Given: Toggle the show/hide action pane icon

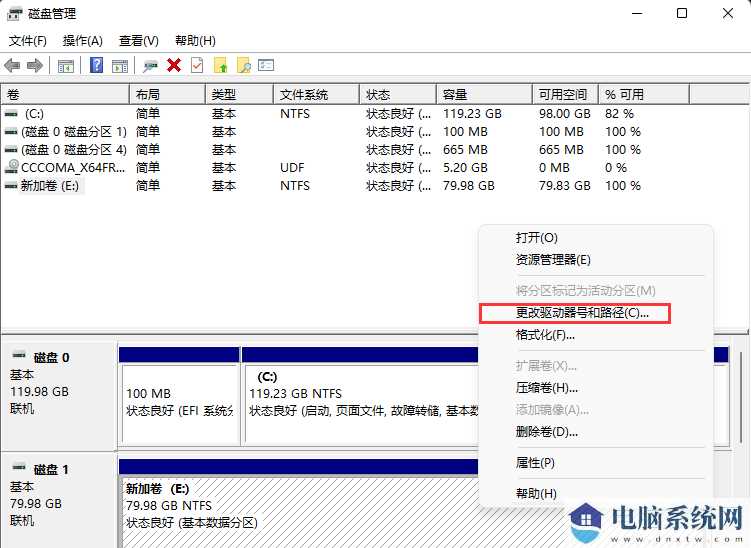Looking at the screenshot, I should (x=120, y=66).
